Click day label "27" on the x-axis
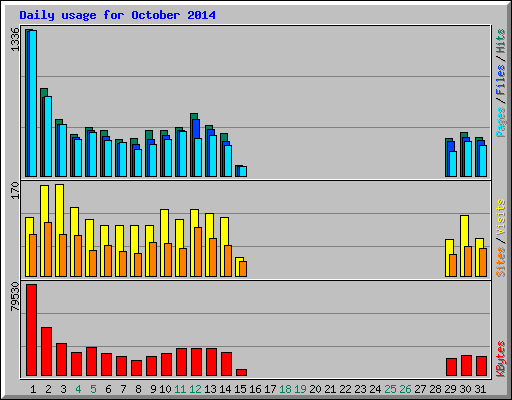This screenshot has width=512, height=400. pyautogui.click(x=420, y=389)
